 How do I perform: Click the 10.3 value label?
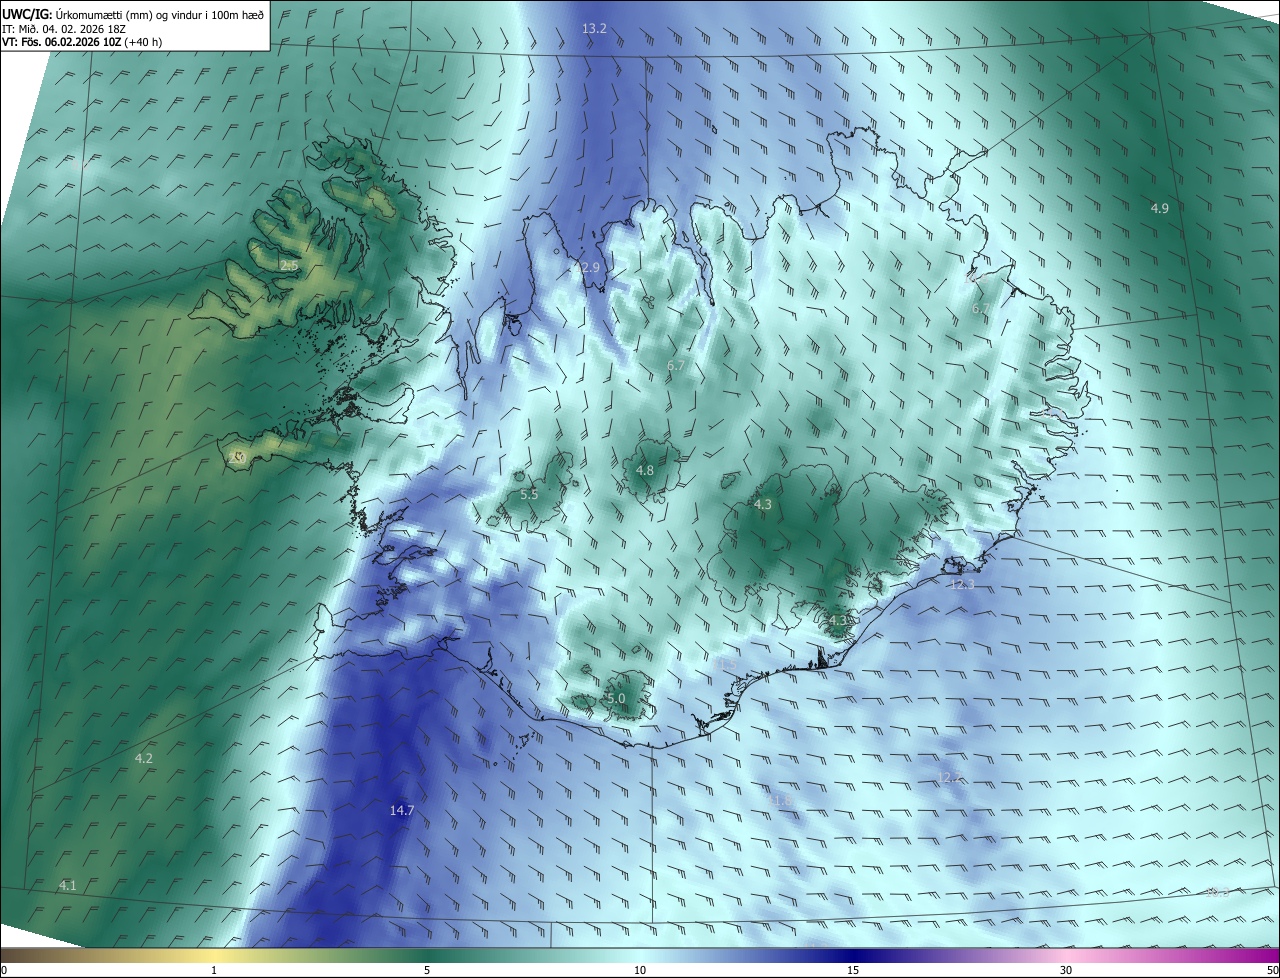[x=1216, y=892]
